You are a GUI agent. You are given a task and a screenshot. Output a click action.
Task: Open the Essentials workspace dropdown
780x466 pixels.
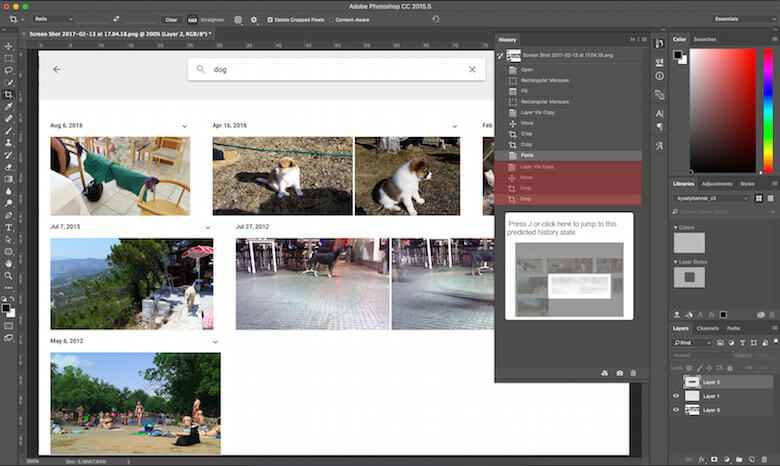[x=743, y=19]
